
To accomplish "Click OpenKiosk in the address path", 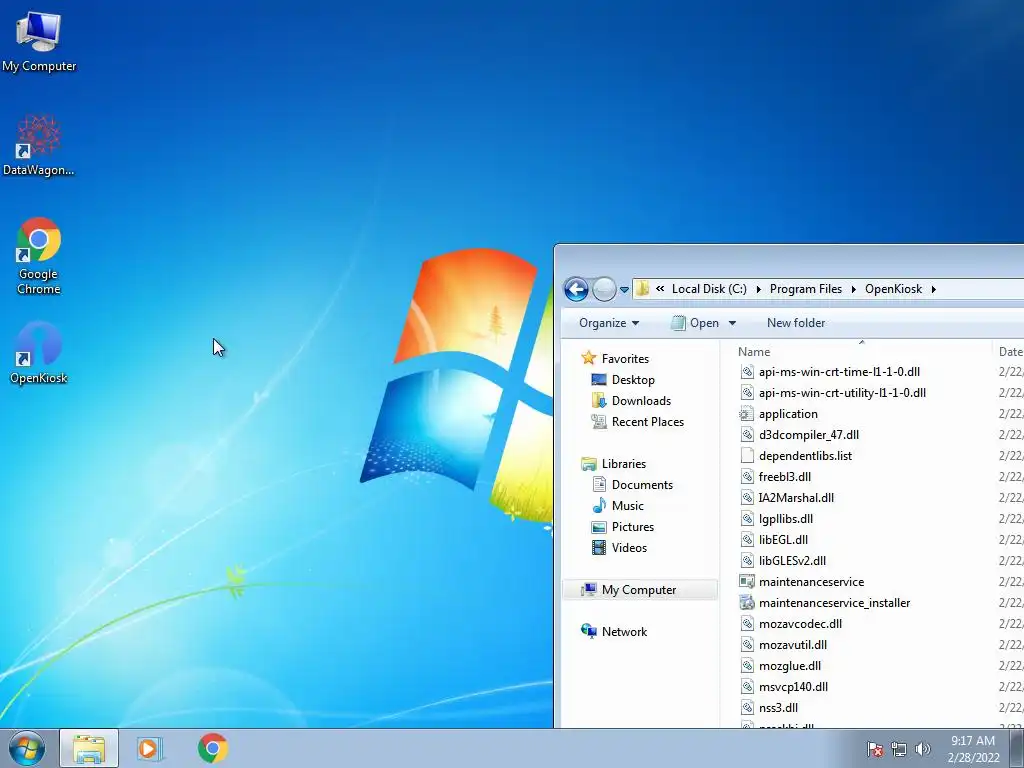I will coord(893,289).
